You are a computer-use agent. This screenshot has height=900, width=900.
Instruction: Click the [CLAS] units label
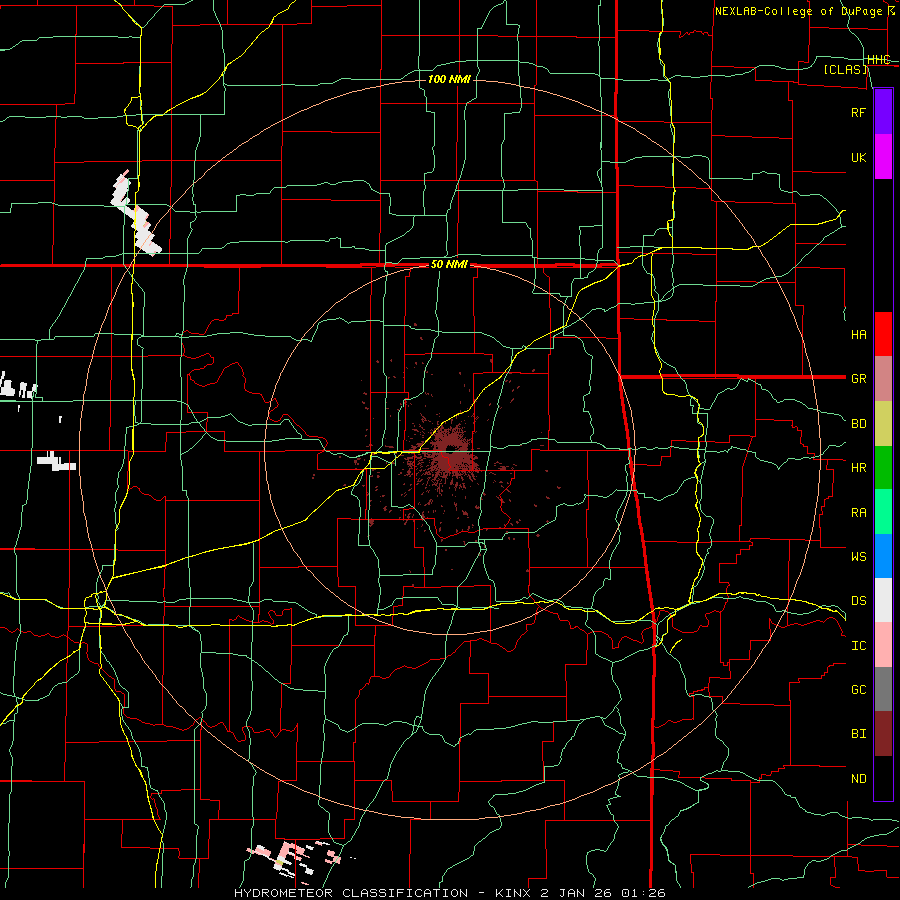coord(845,69)
